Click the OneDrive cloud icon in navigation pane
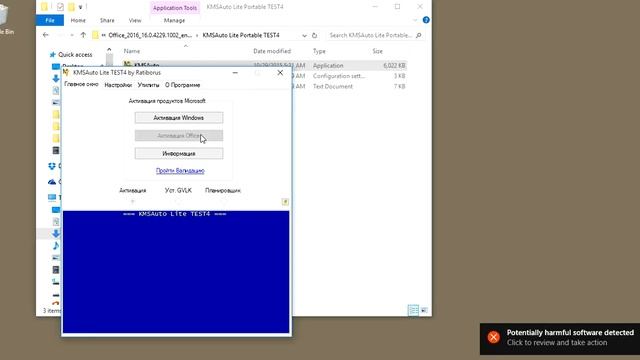The width and height of the screenshot is (640, 360). (x=52, y=182)
